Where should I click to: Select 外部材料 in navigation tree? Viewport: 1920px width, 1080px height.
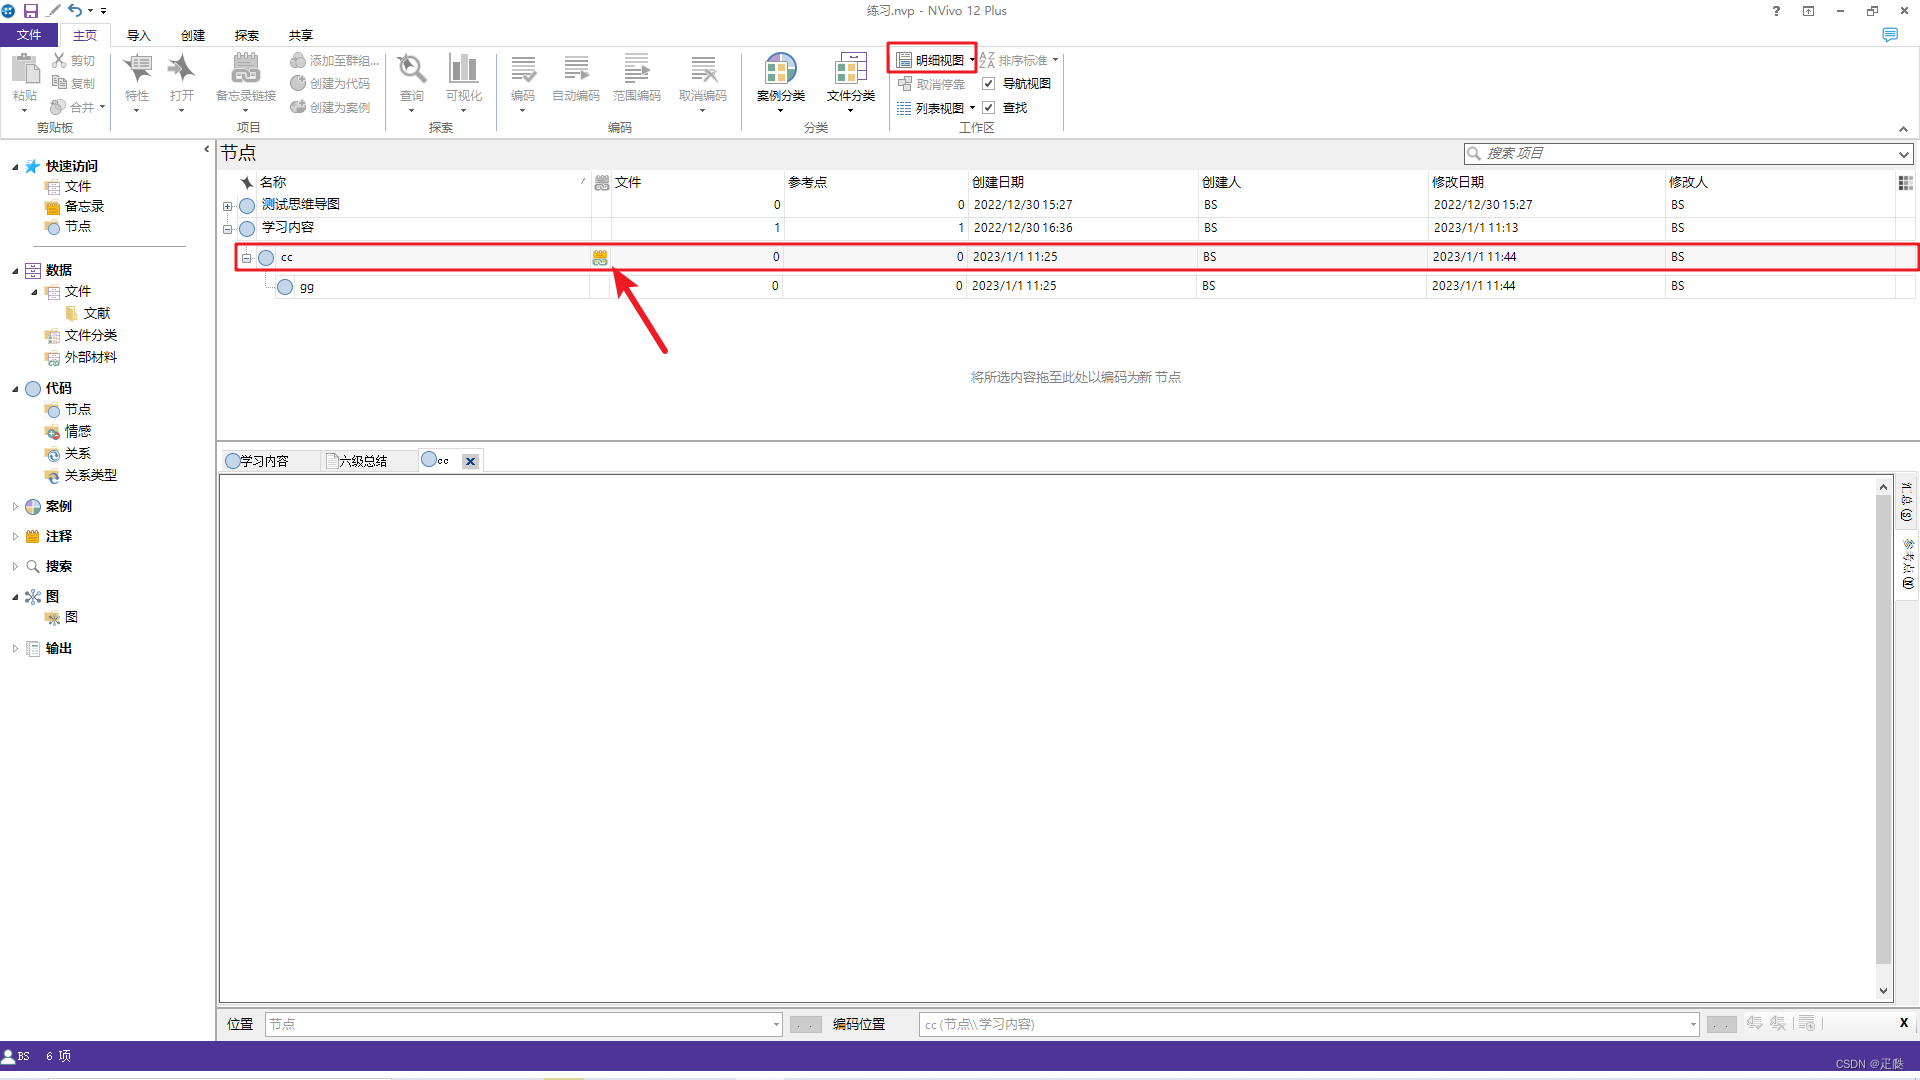click(x=81, y=358)
